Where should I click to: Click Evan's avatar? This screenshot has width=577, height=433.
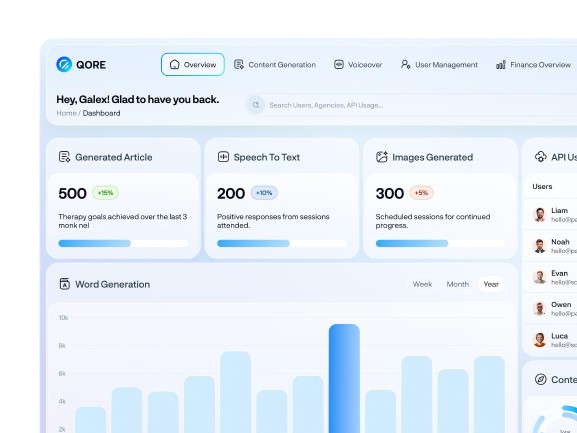(x=540, y=277)
